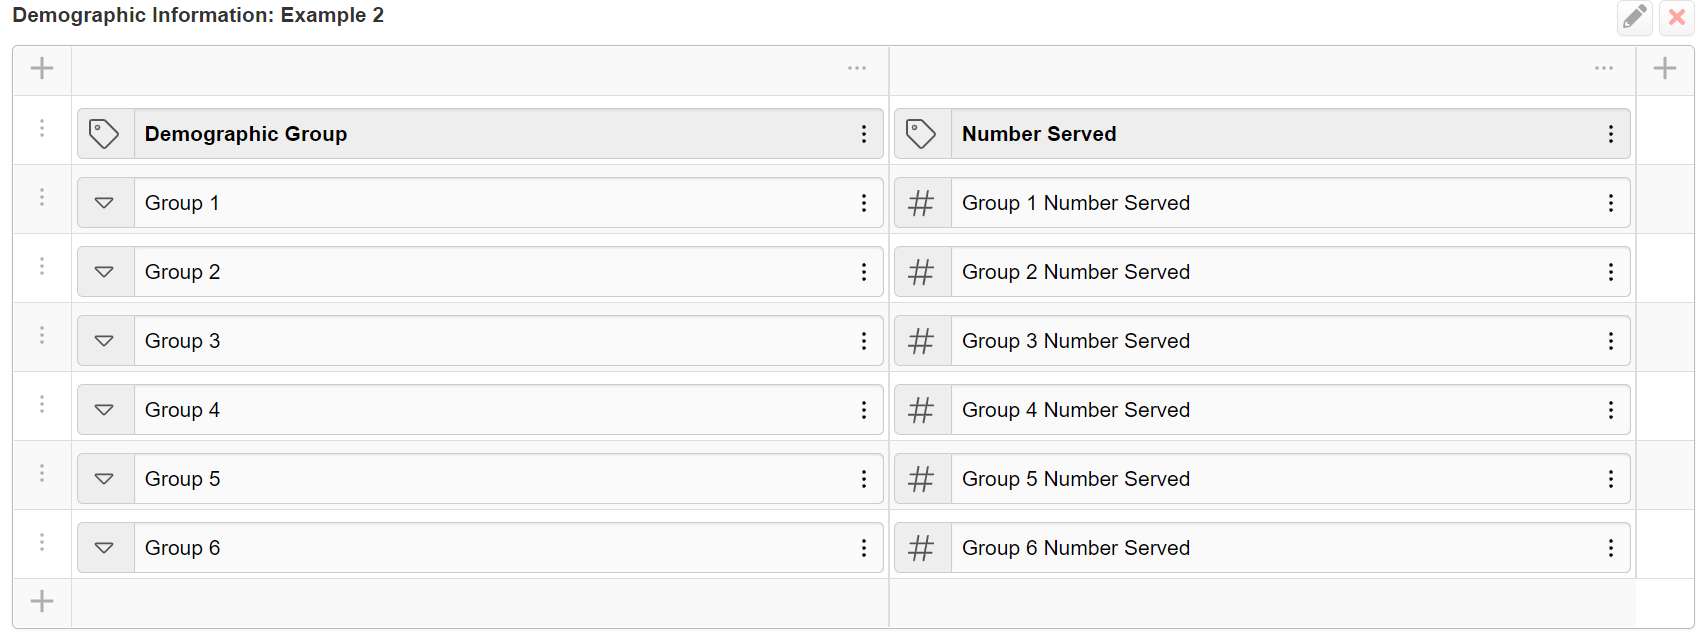
Task: Add a column with the top-right plus icon
Action: coord(1665,69)
